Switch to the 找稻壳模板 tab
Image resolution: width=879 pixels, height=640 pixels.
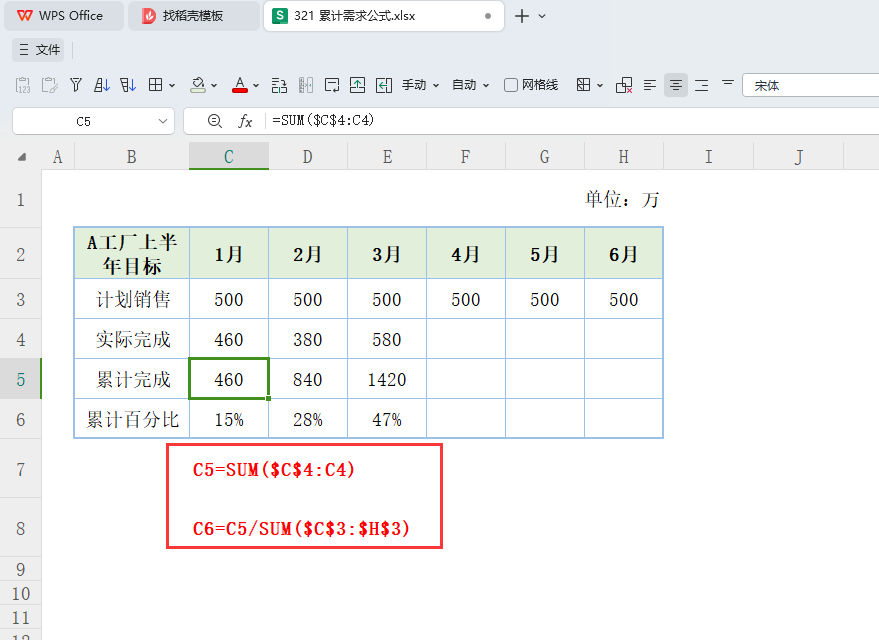(x=193, y=16)
